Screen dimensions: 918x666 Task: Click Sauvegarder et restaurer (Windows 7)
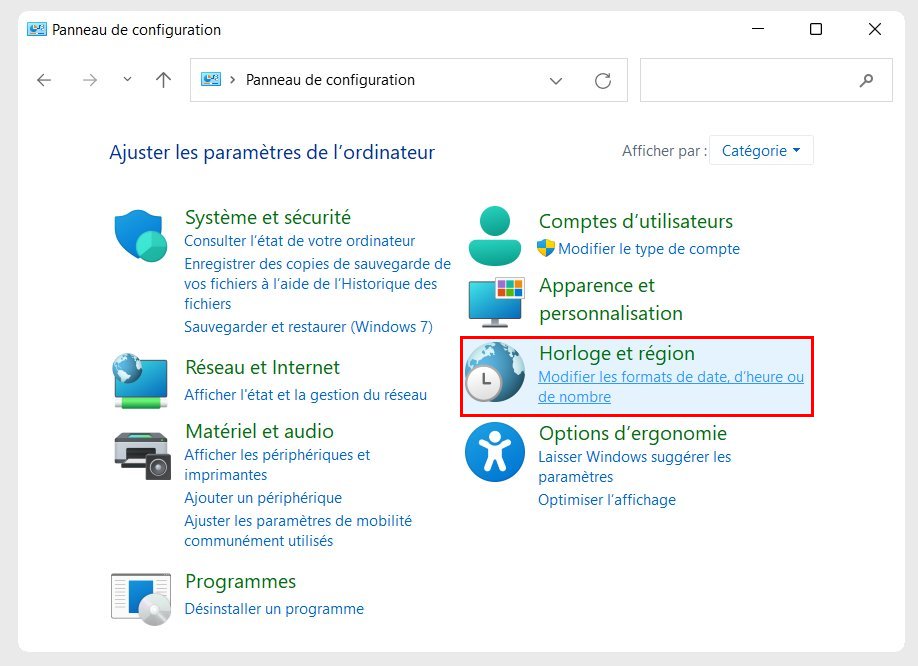coord(309,327)
